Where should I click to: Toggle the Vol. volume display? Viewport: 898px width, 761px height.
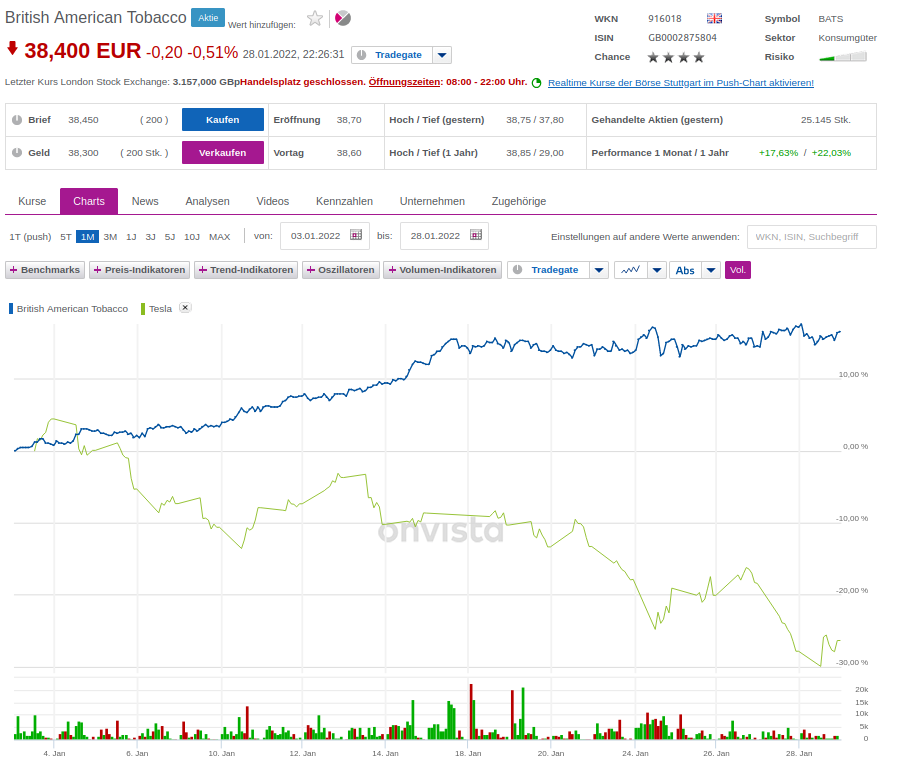click(738, 270)
